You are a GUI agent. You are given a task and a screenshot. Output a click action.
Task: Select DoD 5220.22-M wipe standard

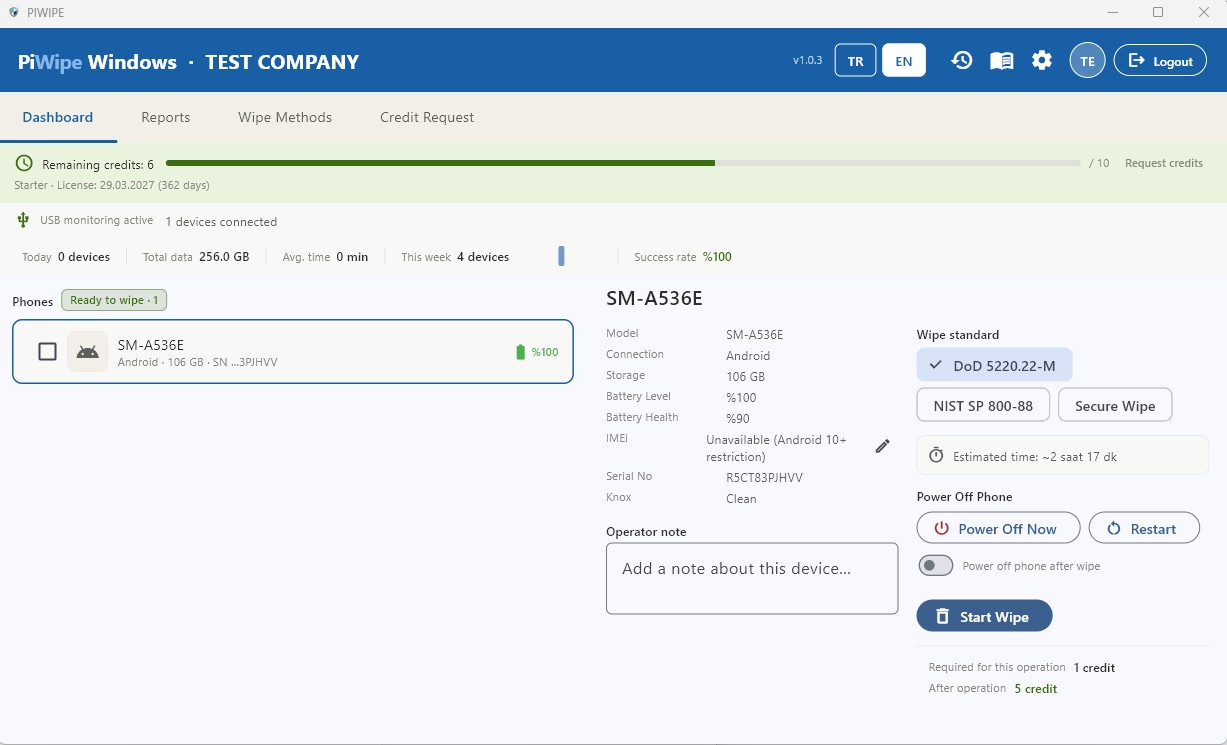tap(994, 366)
